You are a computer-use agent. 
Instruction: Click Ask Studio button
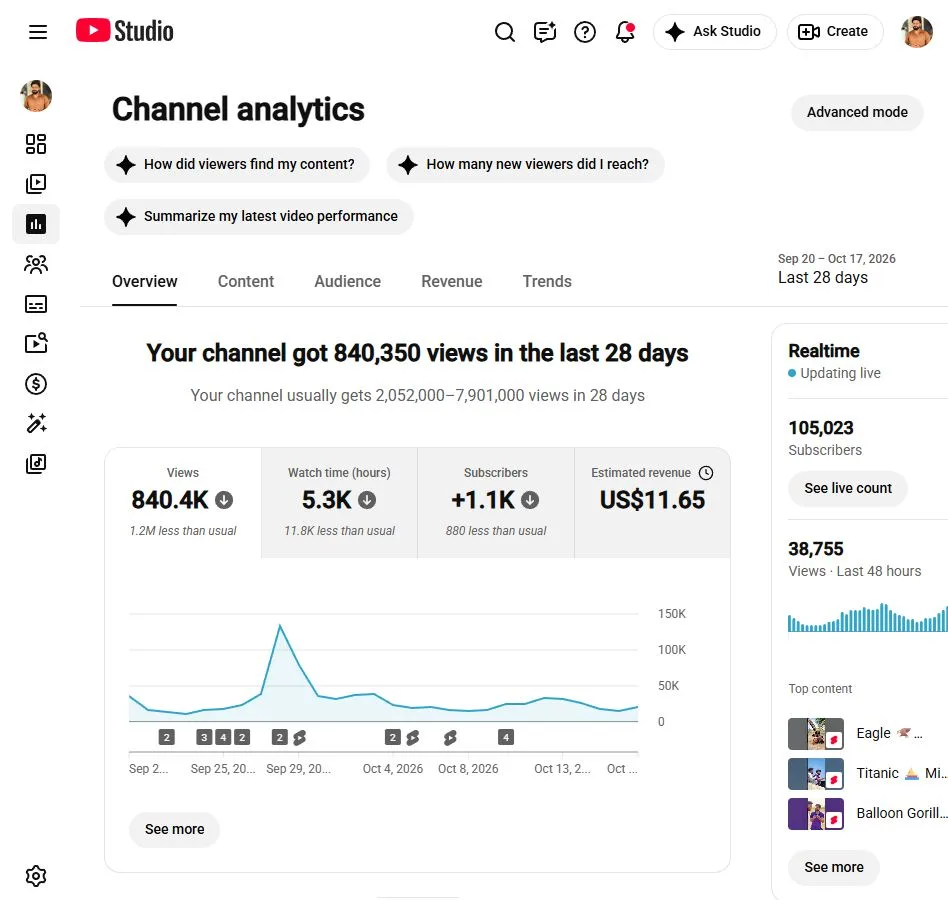click(715, 31)
